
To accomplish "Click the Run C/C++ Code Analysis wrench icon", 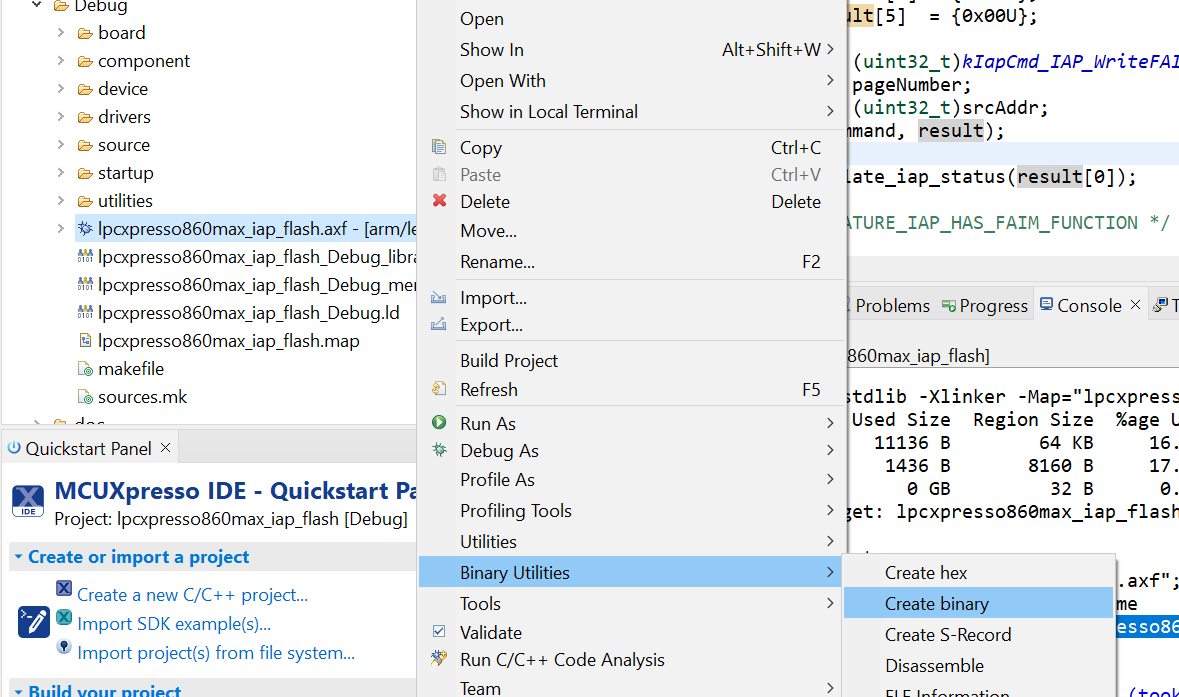I will (x=440, y=659).
